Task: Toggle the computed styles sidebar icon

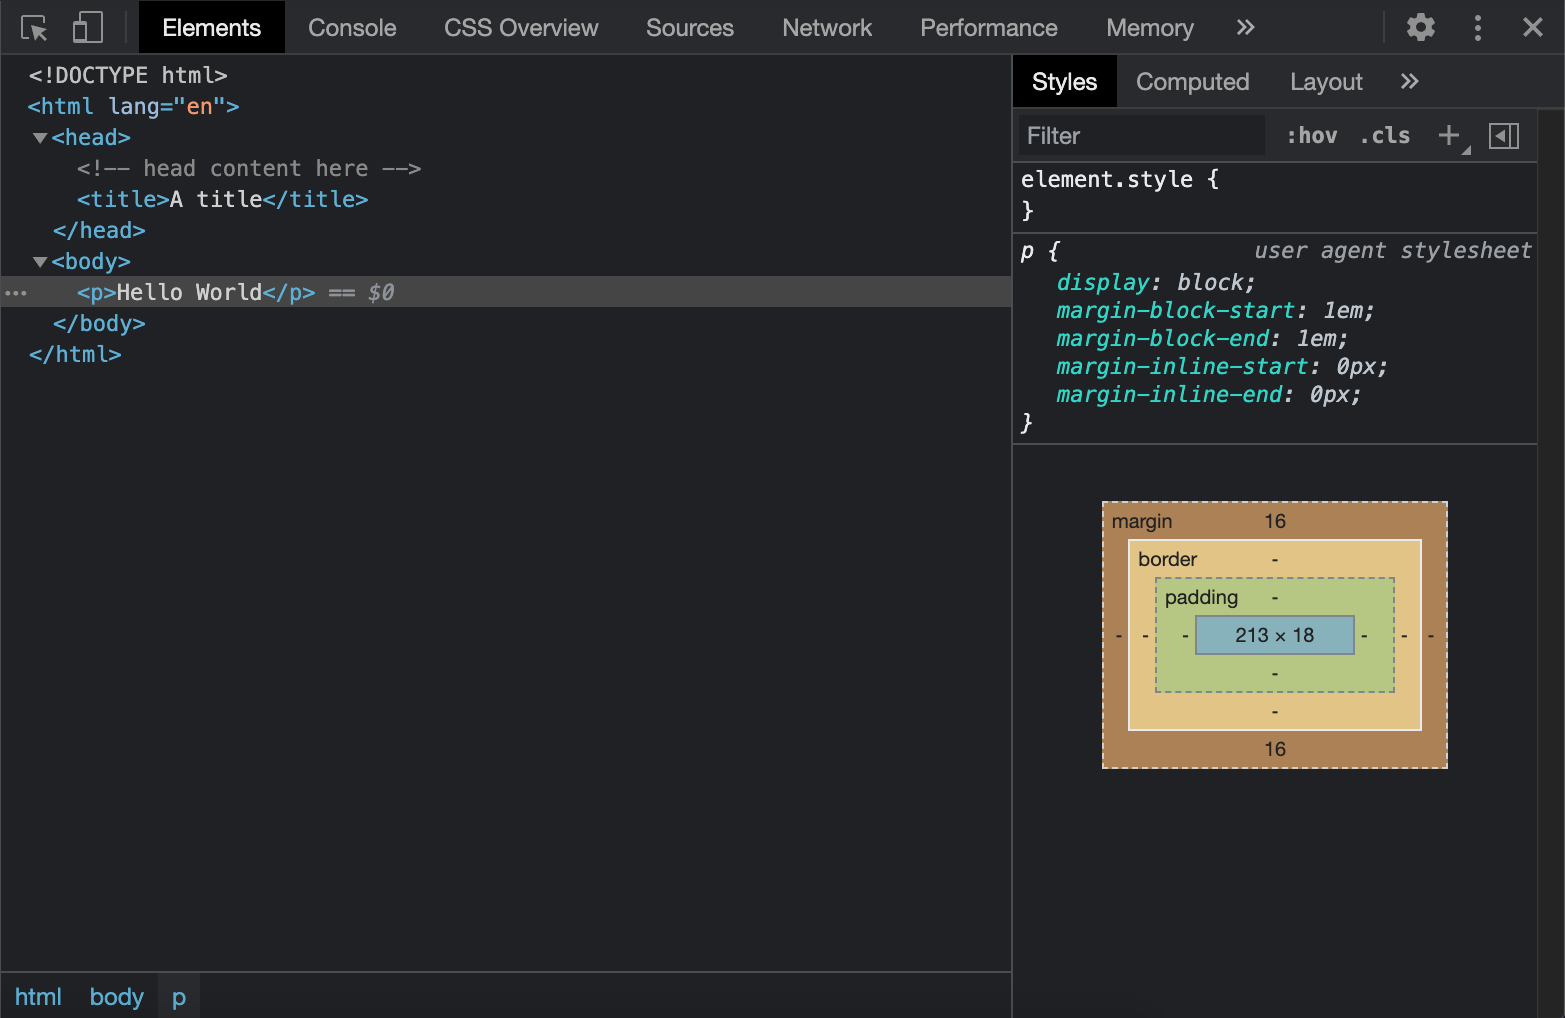Action: click(x=1503, y=136)
